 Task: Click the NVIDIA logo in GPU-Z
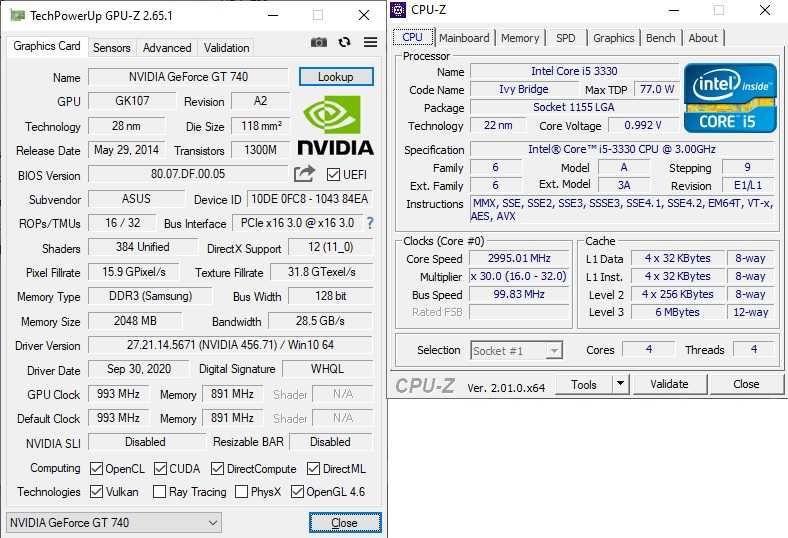pos(335,126)
